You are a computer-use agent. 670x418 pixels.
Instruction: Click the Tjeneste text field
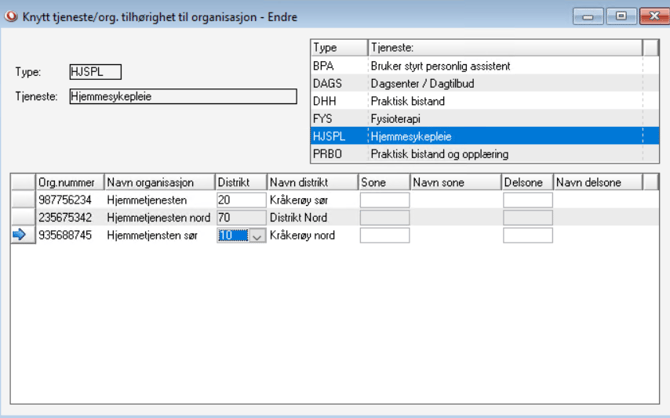pos(182,97)
